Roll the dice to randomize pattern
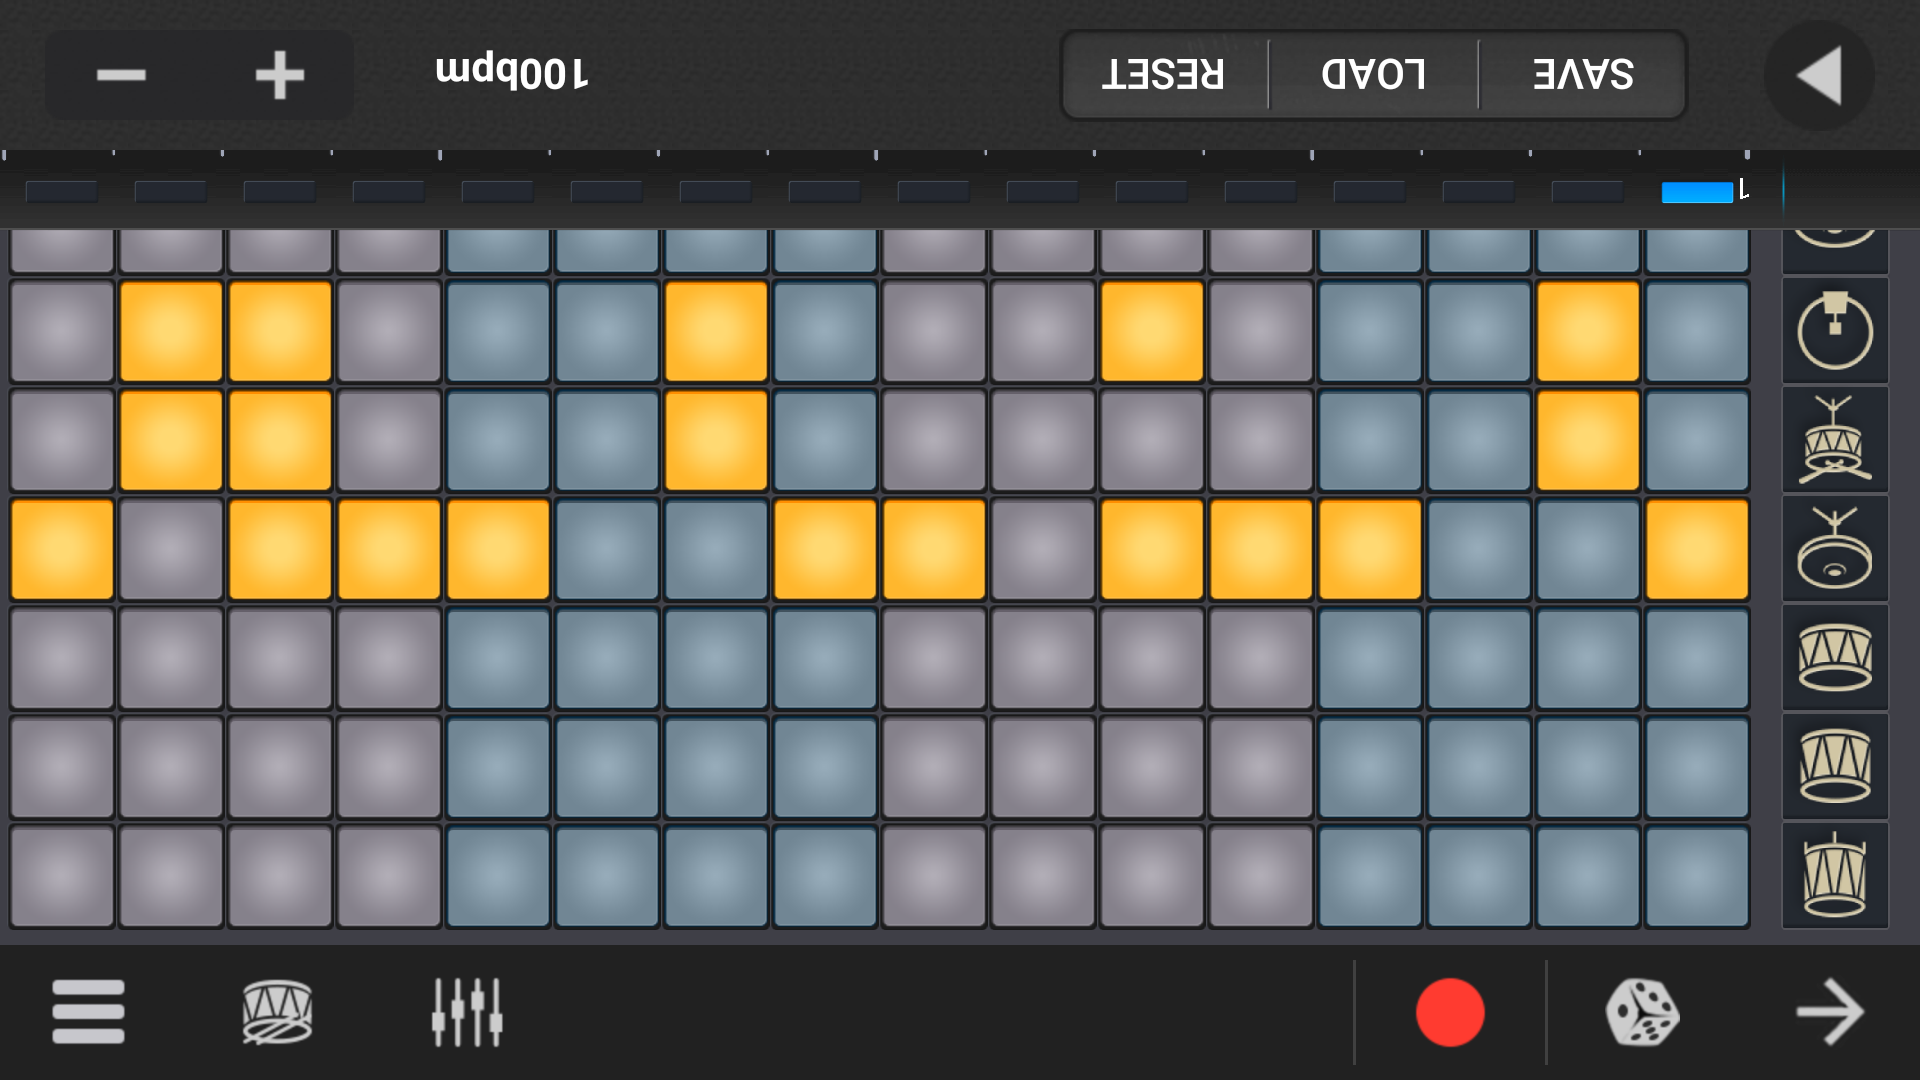 point(1642,1011)
